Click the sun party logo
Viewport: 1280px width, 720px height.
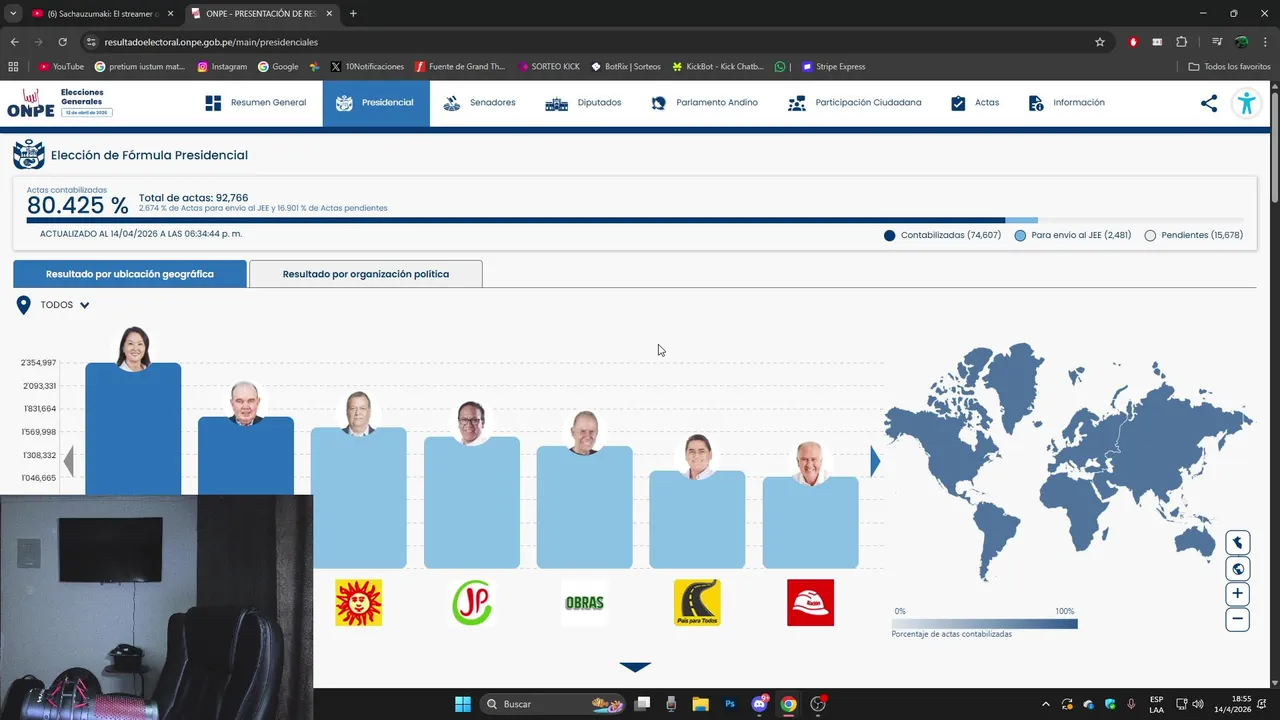point(359,603)
